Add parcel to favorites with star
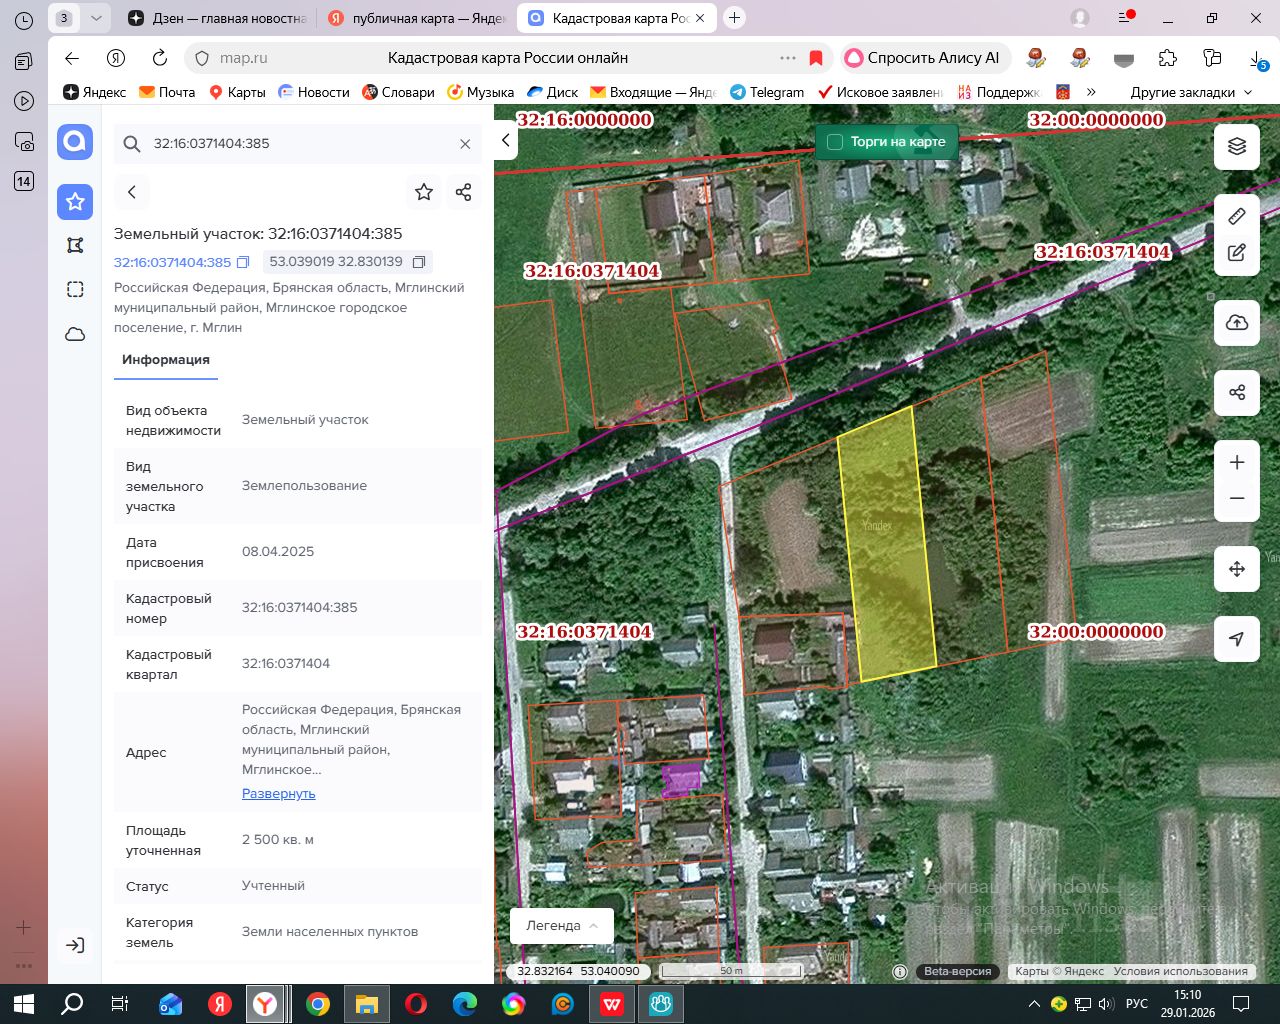Screen dimensions: 1280x1024 (x=424, y=192)
